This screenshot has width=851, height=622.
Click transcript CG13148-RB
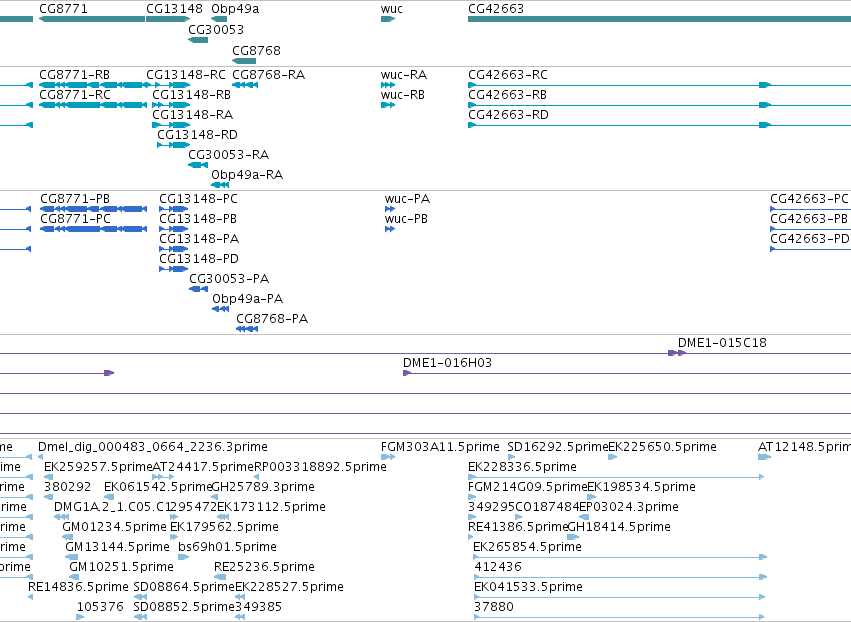coord(192,94)
